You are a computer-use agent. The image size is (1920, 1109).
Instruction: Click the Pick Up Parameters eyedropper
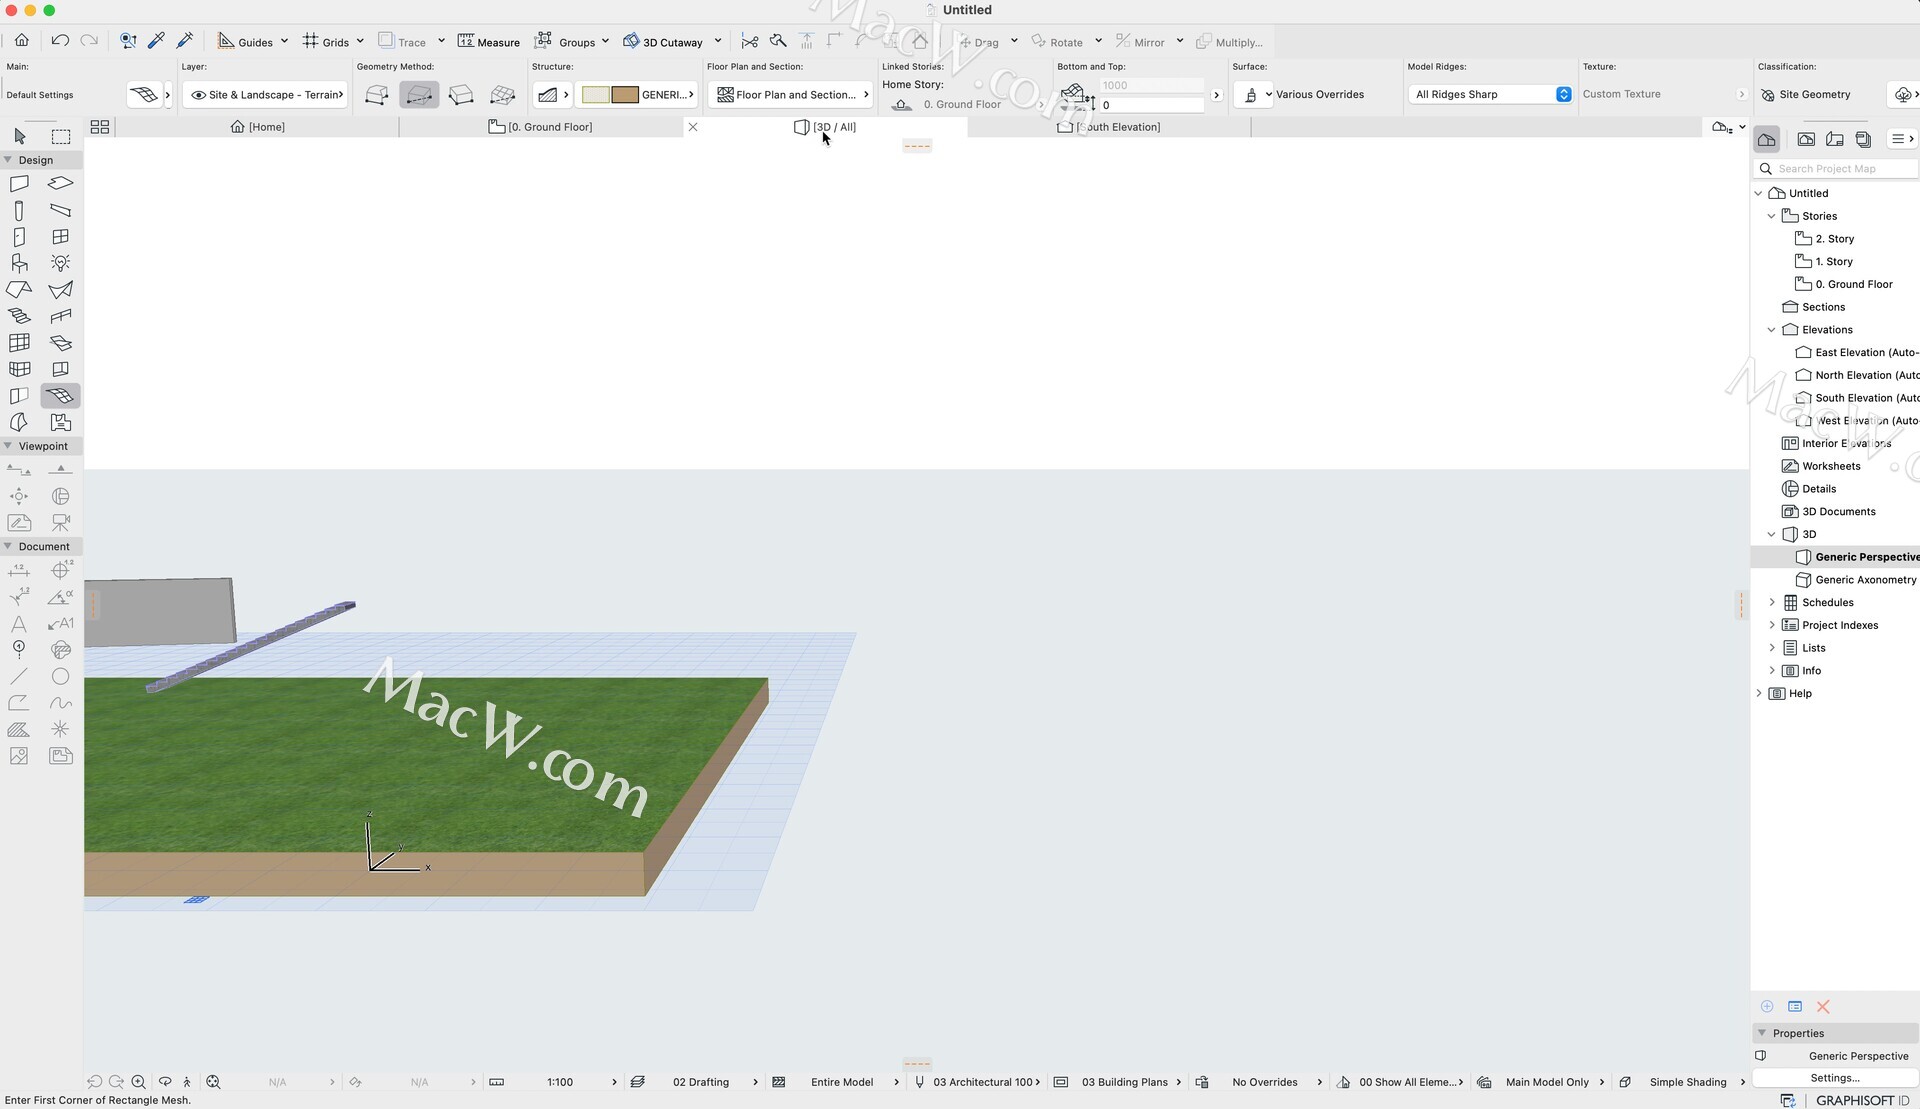(156, 41)
